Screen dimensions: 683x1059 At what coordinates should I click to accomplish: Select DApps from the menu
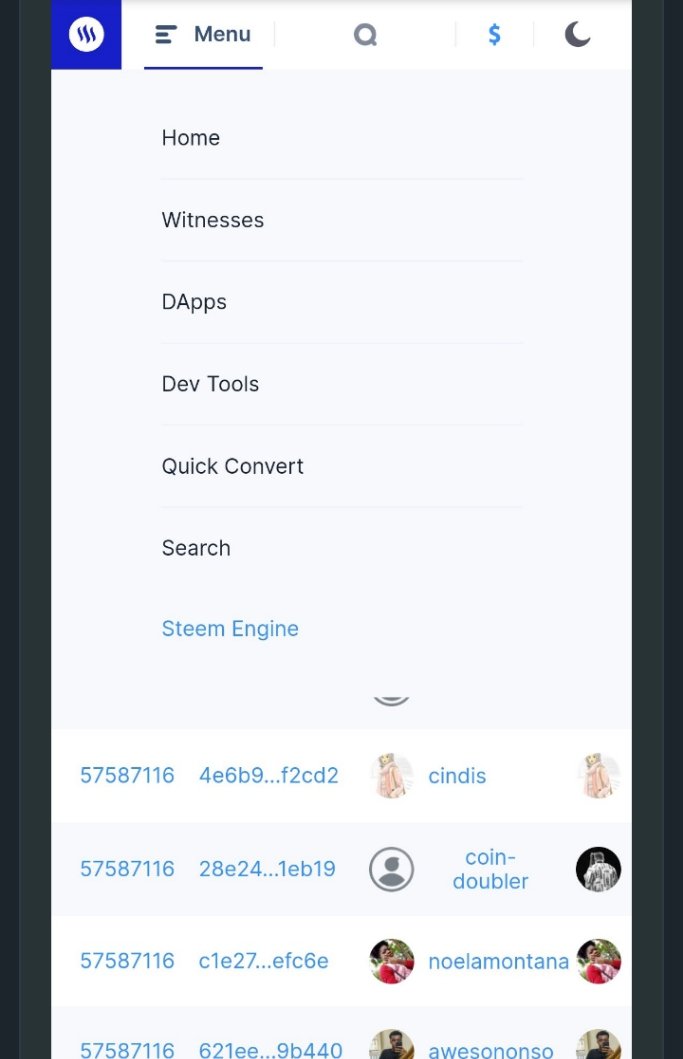[194, 302]
